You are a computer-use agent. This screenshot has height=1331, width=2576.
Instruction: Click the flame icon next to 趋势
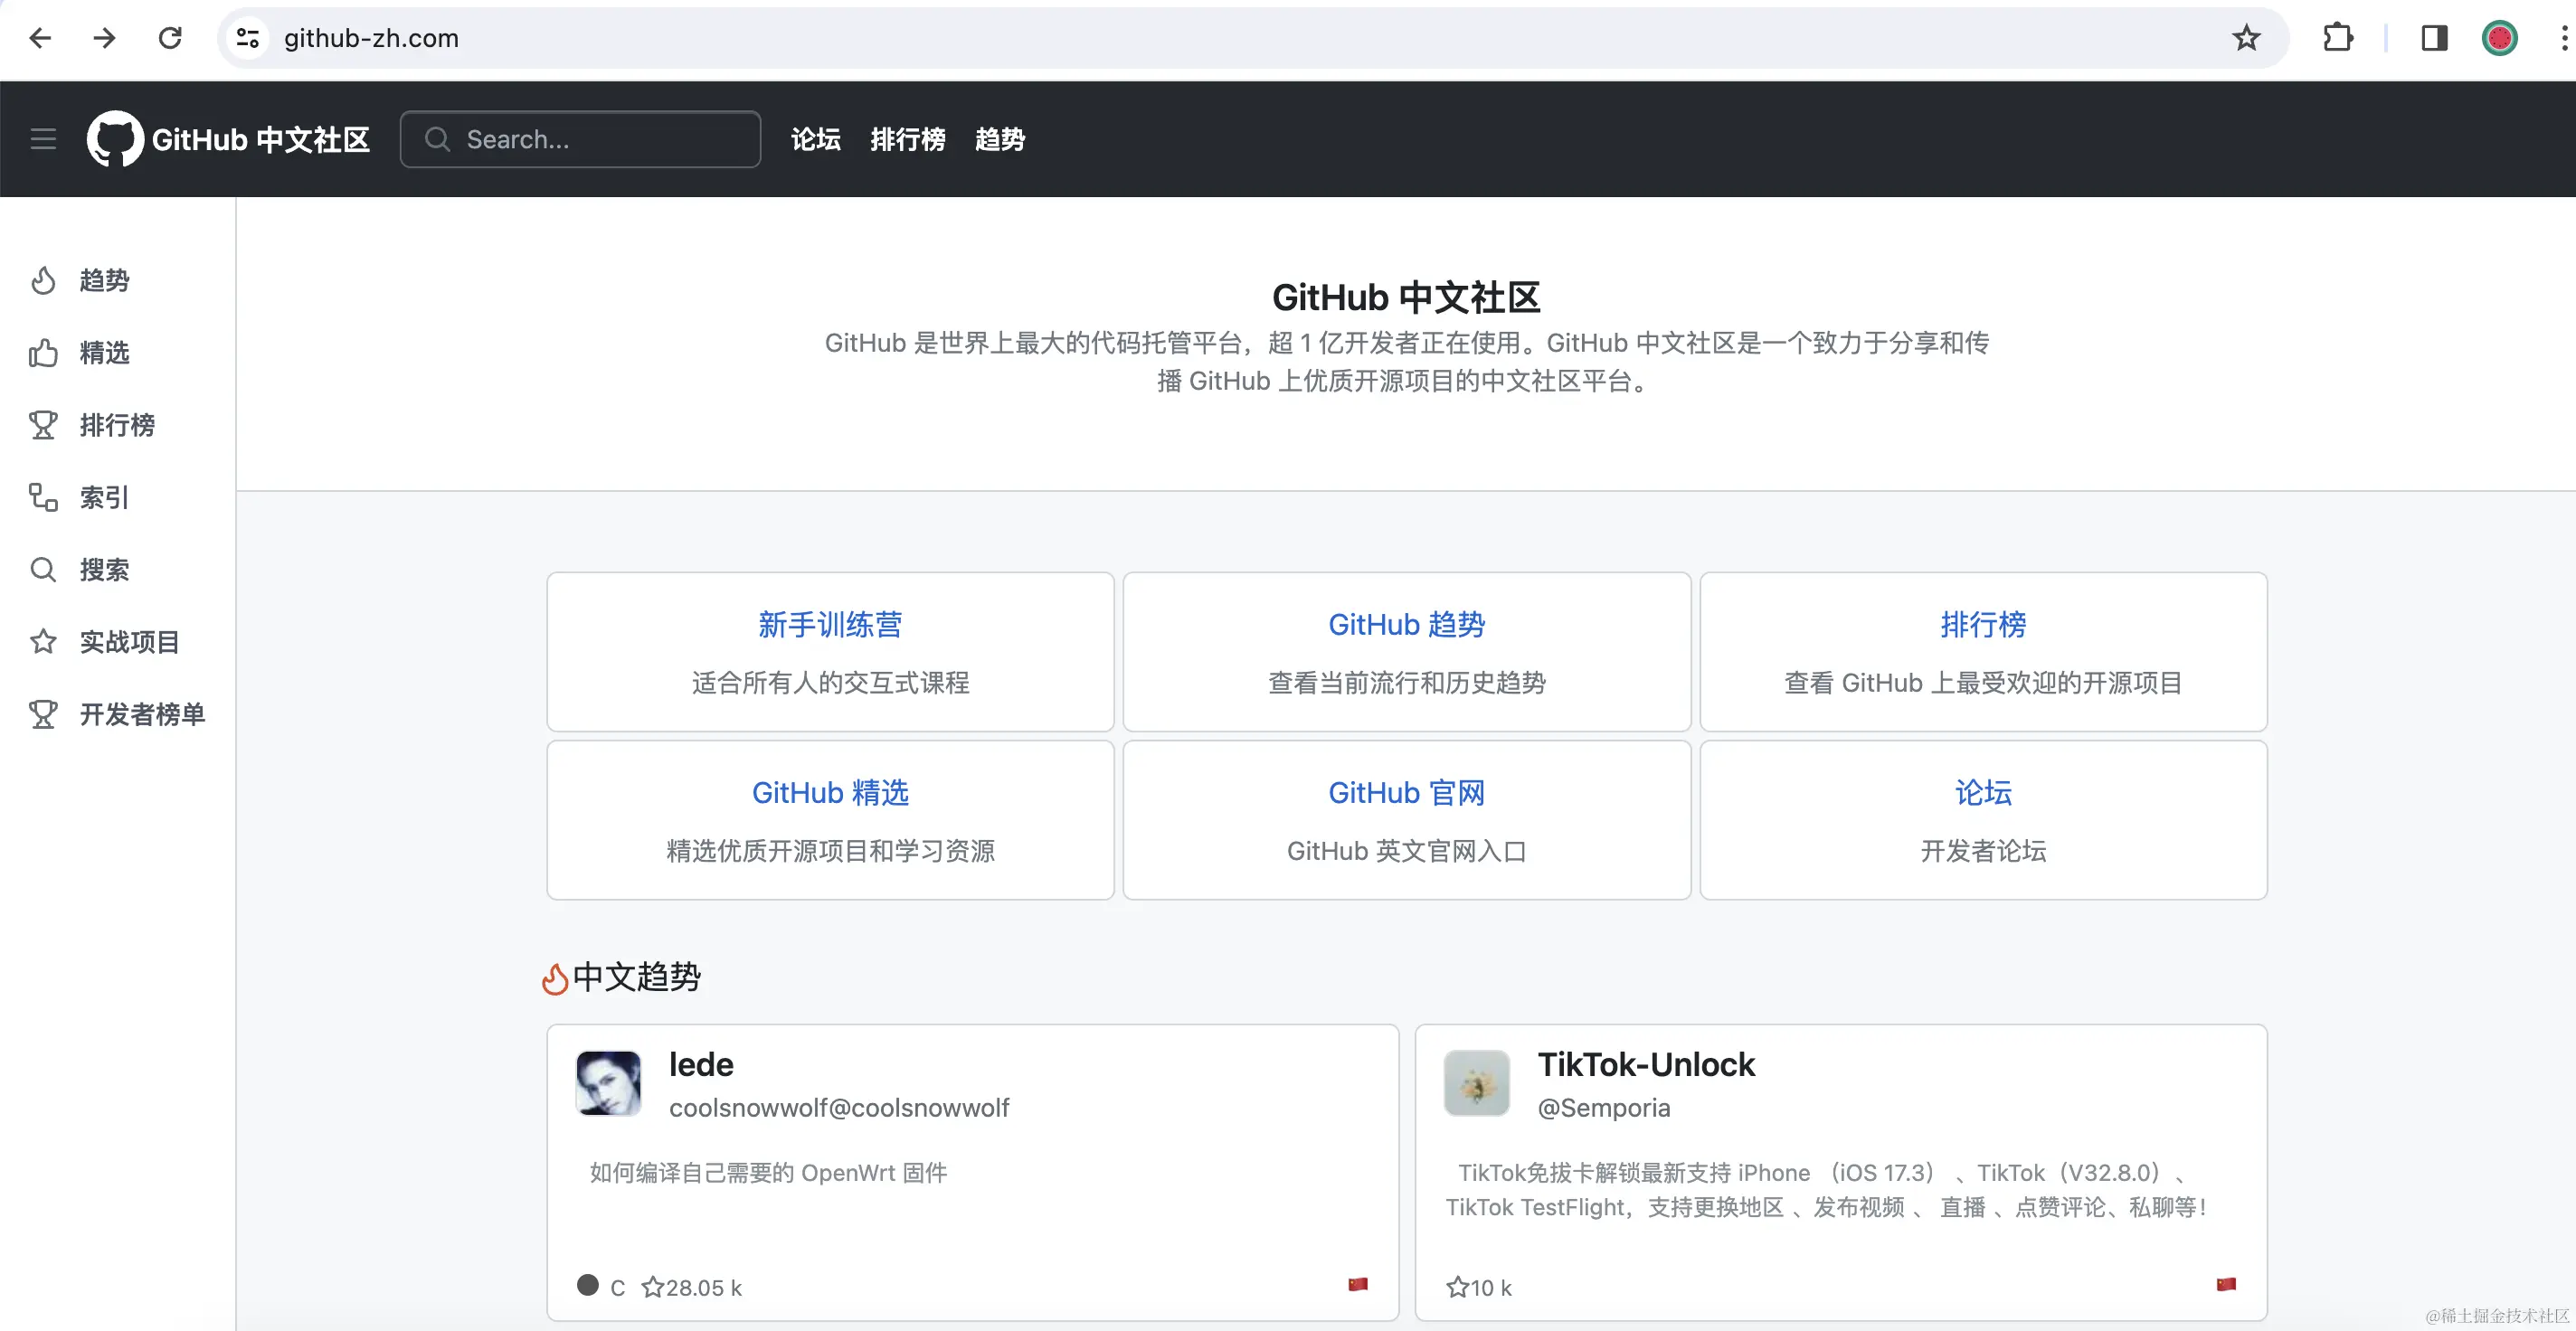click(x=43, y=281)
